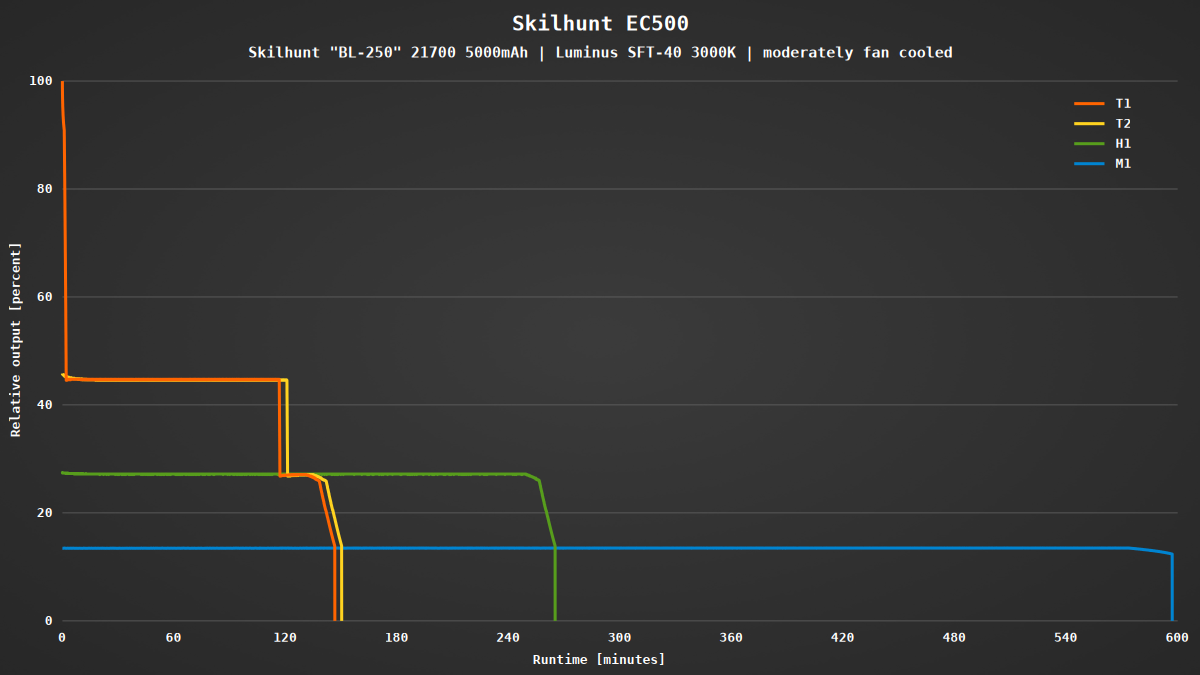Click the T2 legend label
1200x675 pixels.
1123,124
